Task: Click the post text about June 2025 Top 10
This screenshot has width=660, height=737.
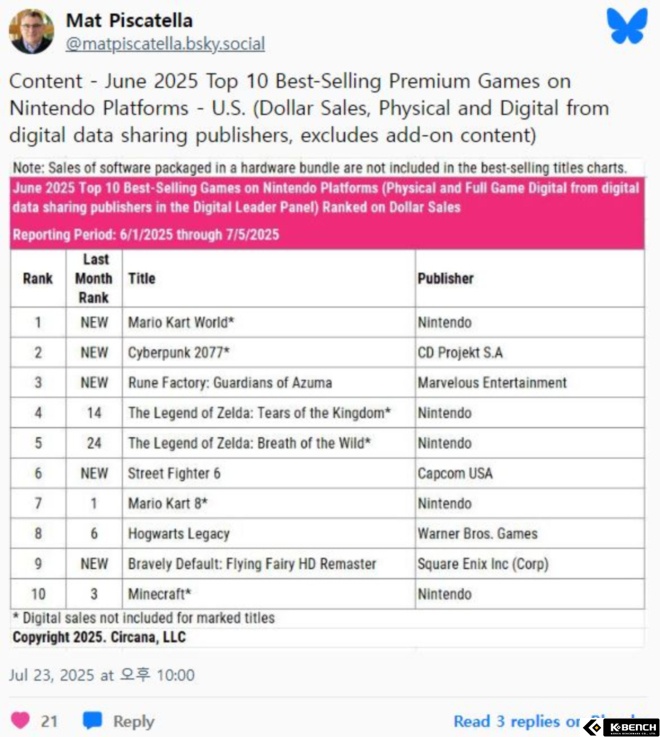Action: pos(309,108)
